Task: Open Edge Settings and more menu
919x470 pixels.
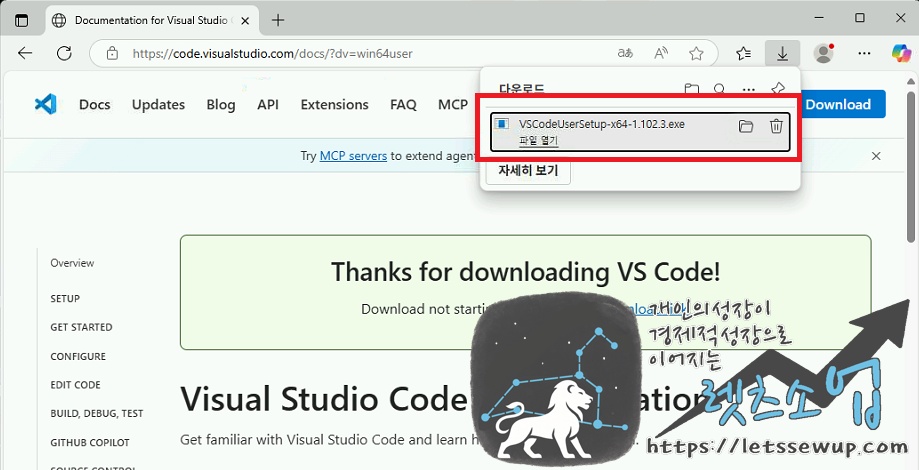Action: pos(864,54)
